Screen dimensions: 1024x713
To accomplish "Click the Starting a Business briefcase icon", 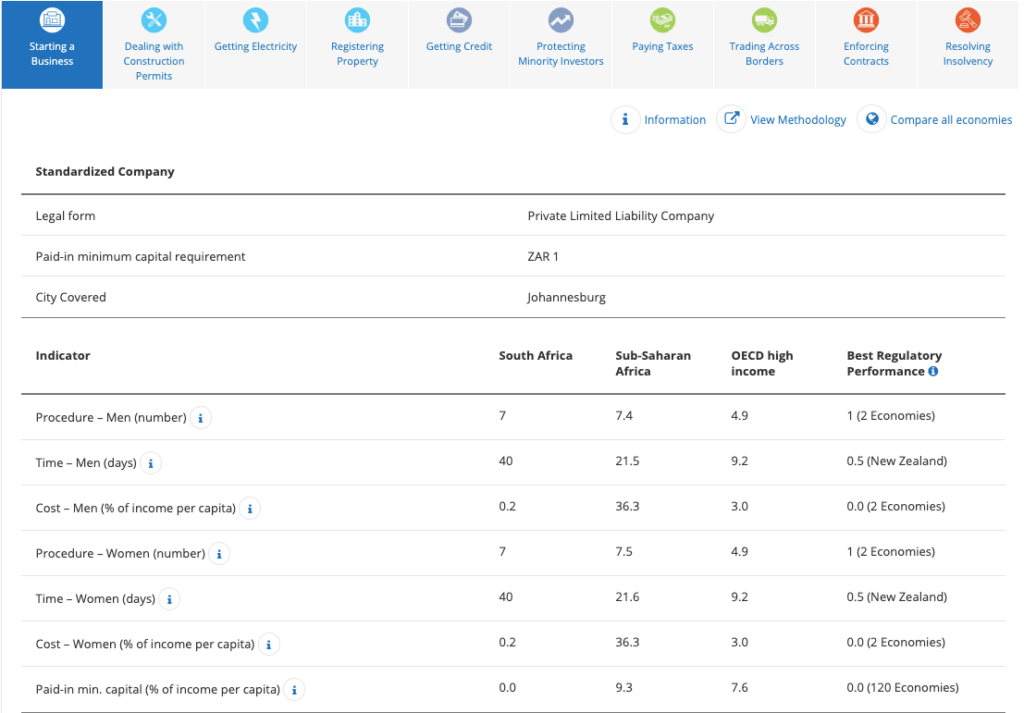I will 52,19.
